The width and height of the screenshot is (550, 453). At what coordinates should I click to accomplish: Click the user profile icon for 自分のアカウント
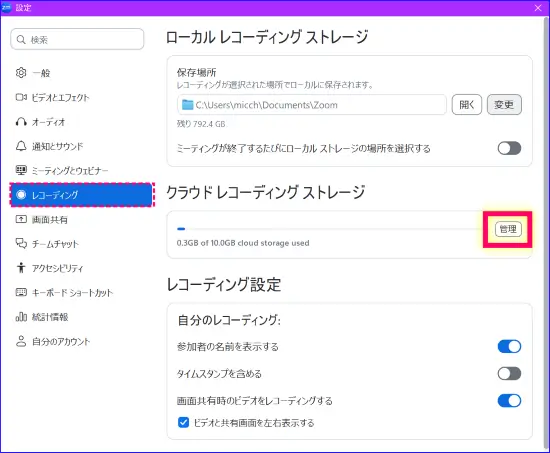tap(21, 341)
